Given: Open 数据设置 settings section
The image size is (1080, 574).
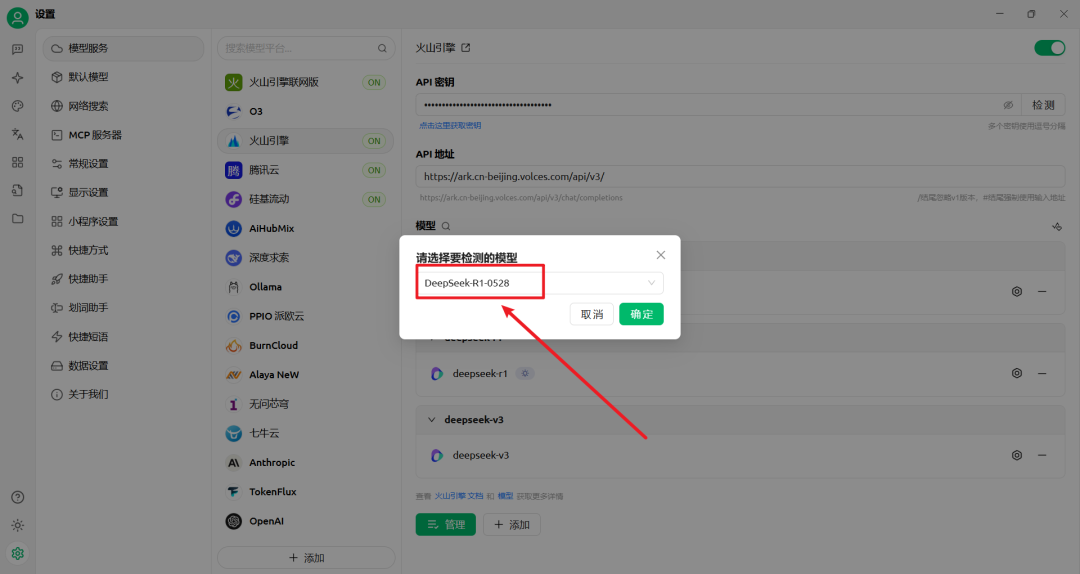Looking at the screenshot, I should pos(123,366).
